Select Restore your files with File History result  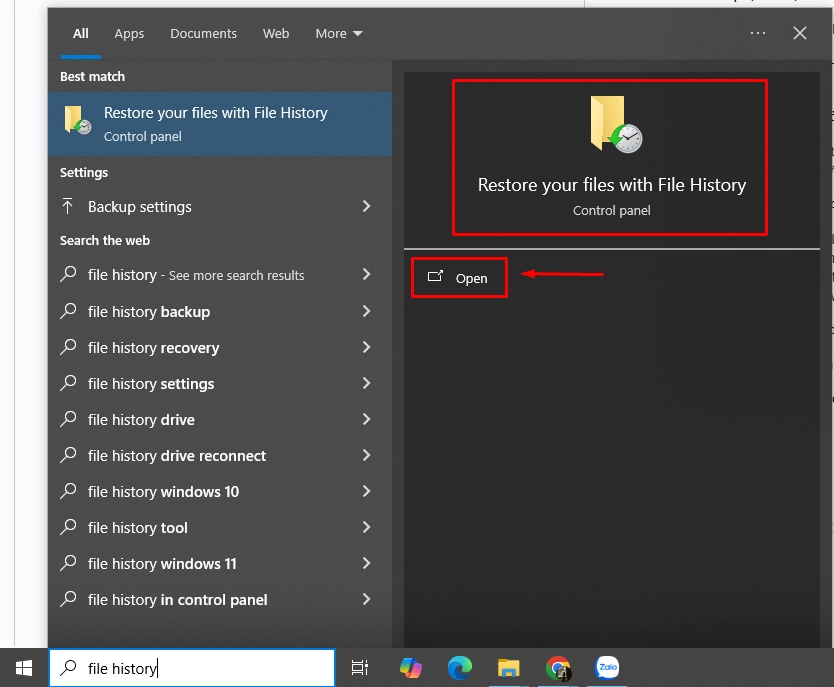coord(220,124)
